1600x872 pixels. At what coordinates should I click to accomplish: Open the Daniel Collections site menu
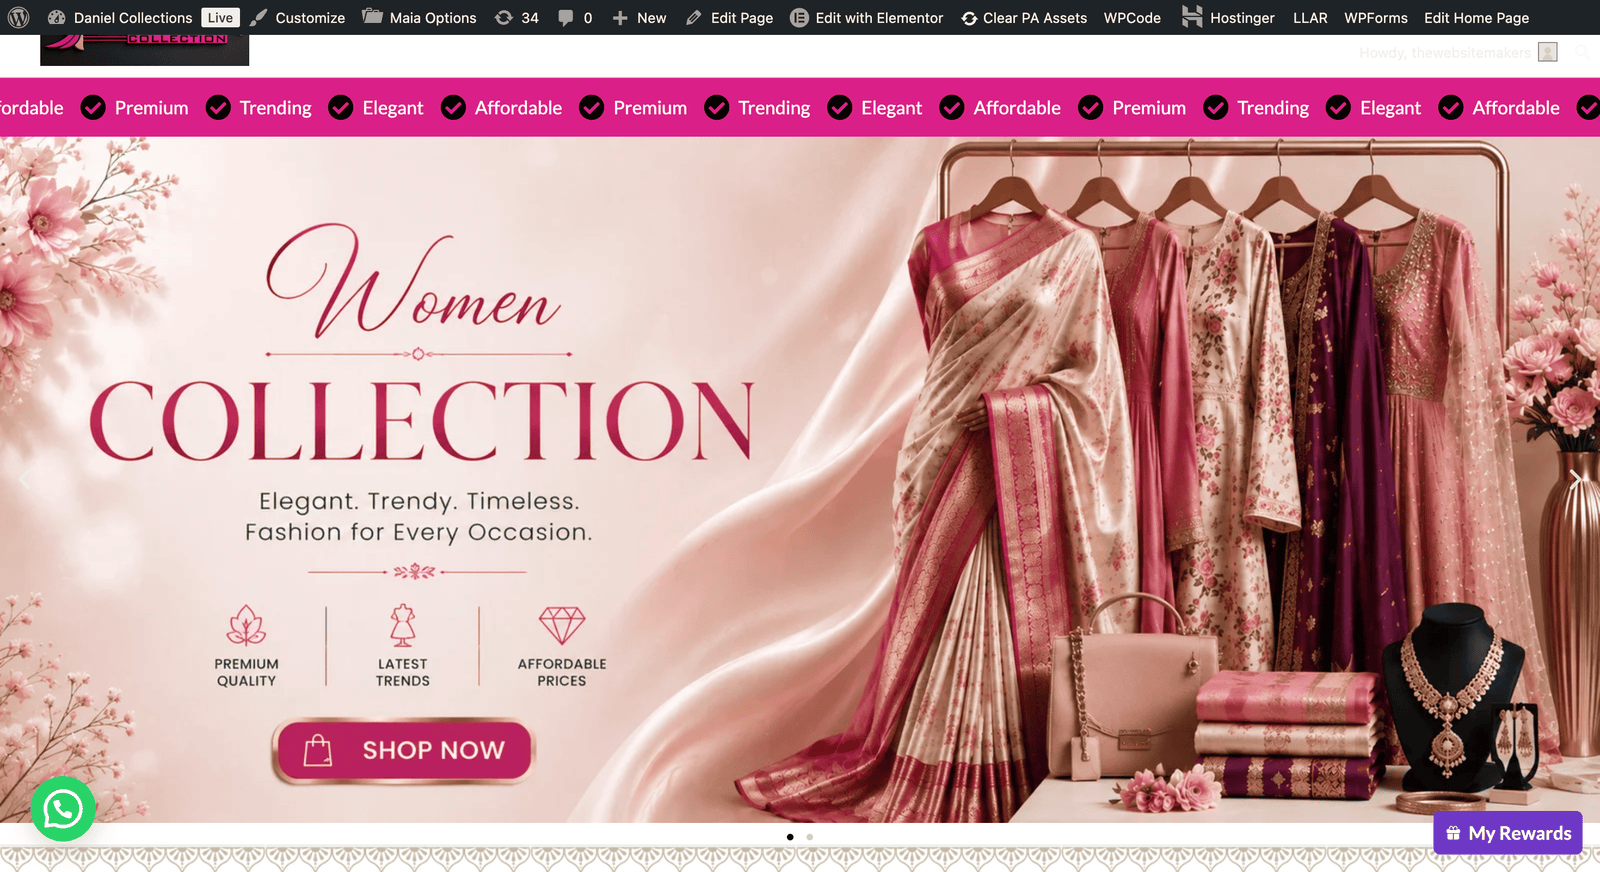(x=119, y=18)
